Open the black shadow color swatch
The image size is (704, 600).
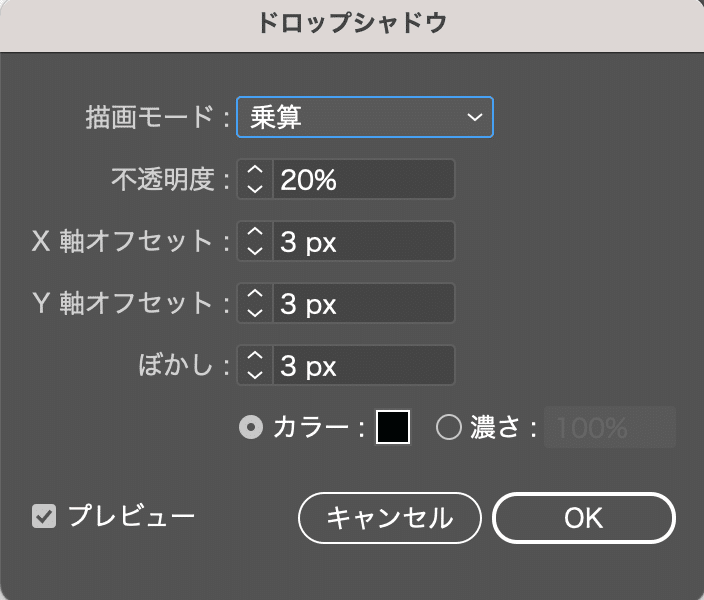coord(393,427)
